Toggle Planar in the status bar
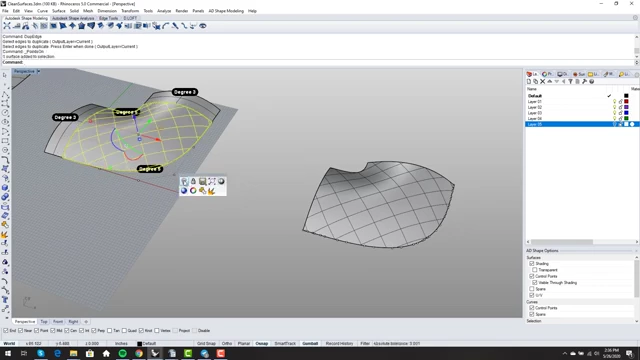 click(244, 344)
